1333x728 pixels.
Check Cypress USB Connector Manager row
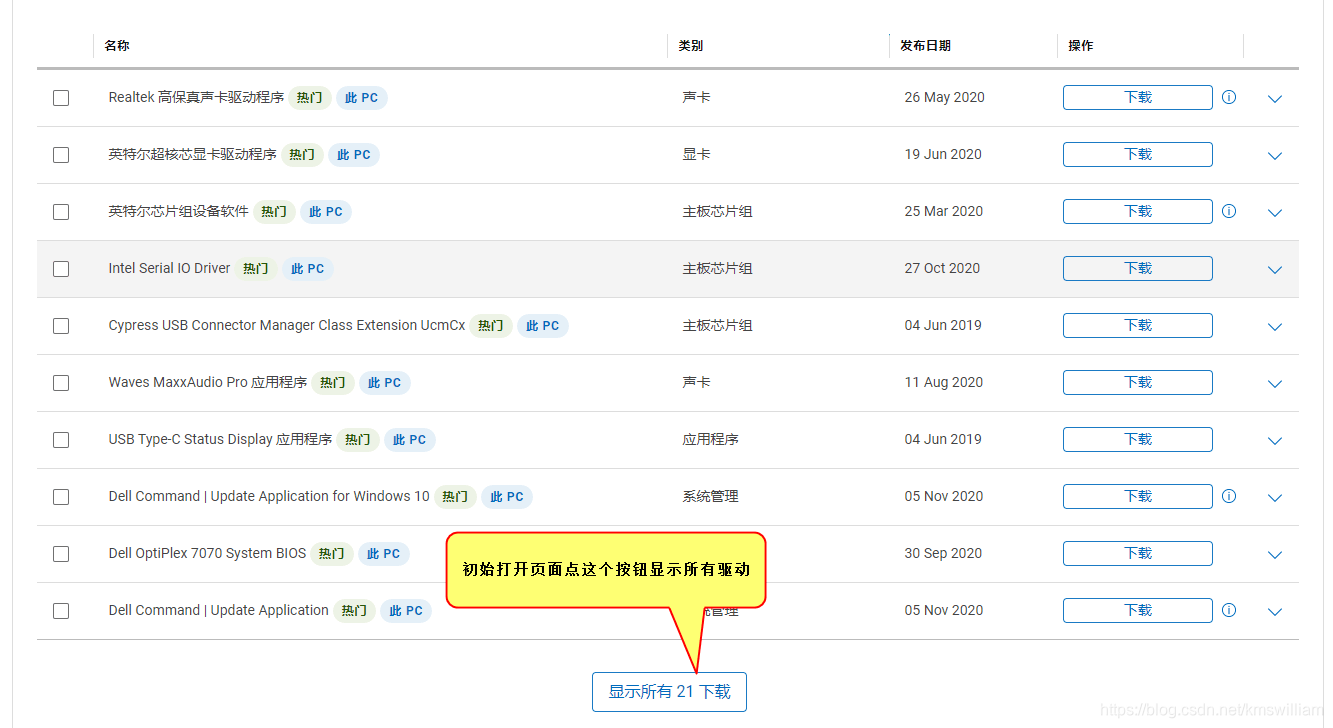click(61, 326)
